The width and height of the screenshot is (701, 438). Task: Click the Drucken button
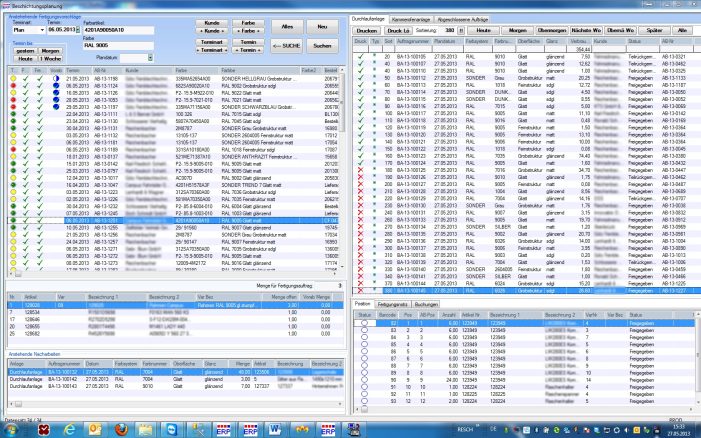tap(367, 30)
